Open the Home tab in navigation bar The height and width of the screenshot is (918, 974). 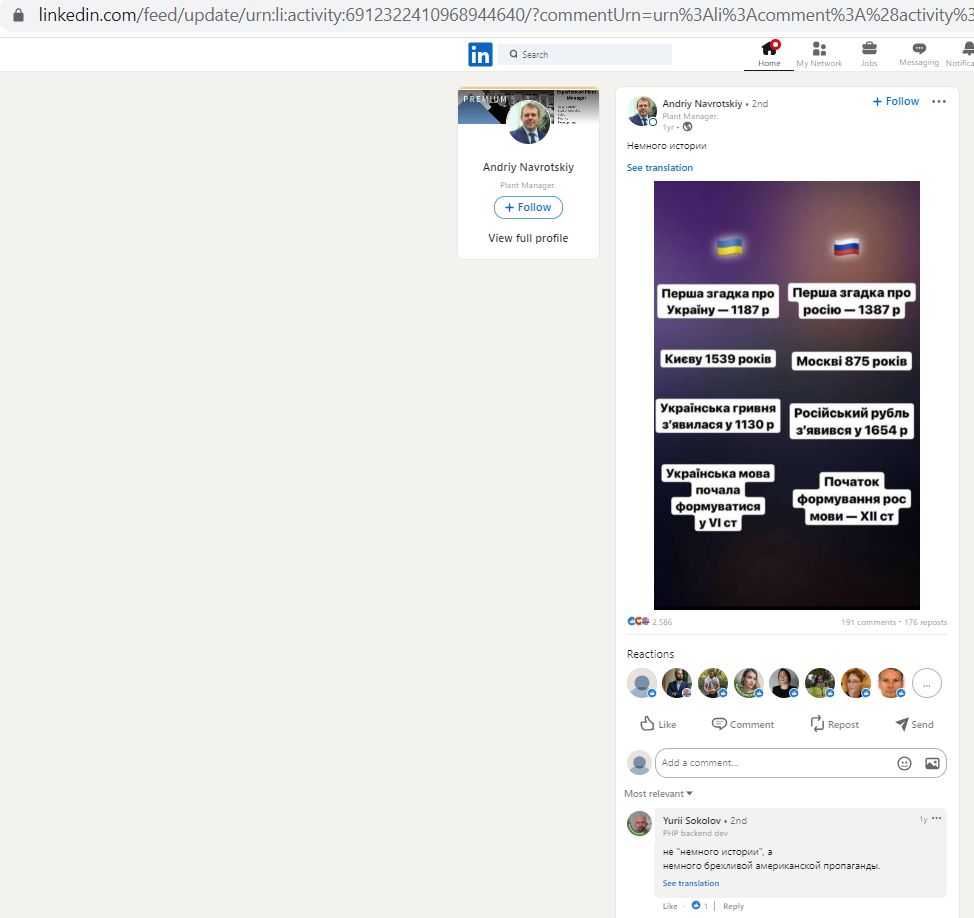click(x=769, y=54)
